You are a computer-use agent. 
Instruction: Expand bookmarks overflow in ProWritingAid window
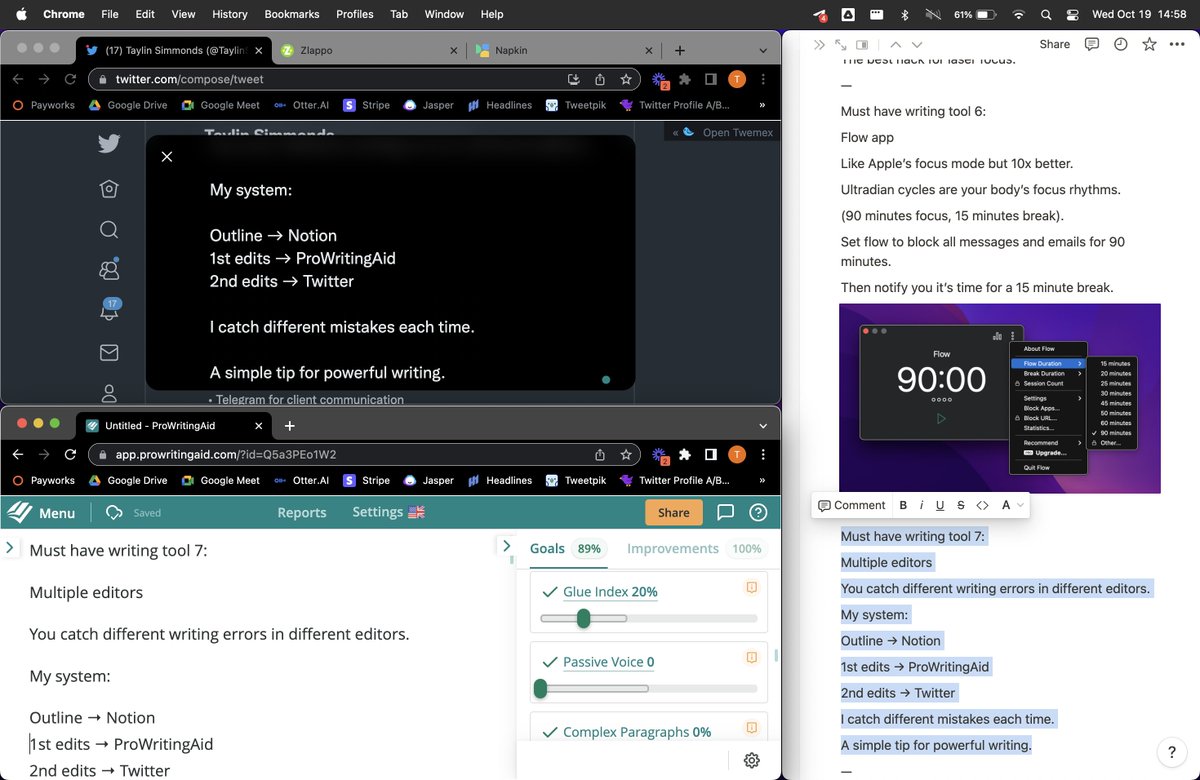click(763, 480)
